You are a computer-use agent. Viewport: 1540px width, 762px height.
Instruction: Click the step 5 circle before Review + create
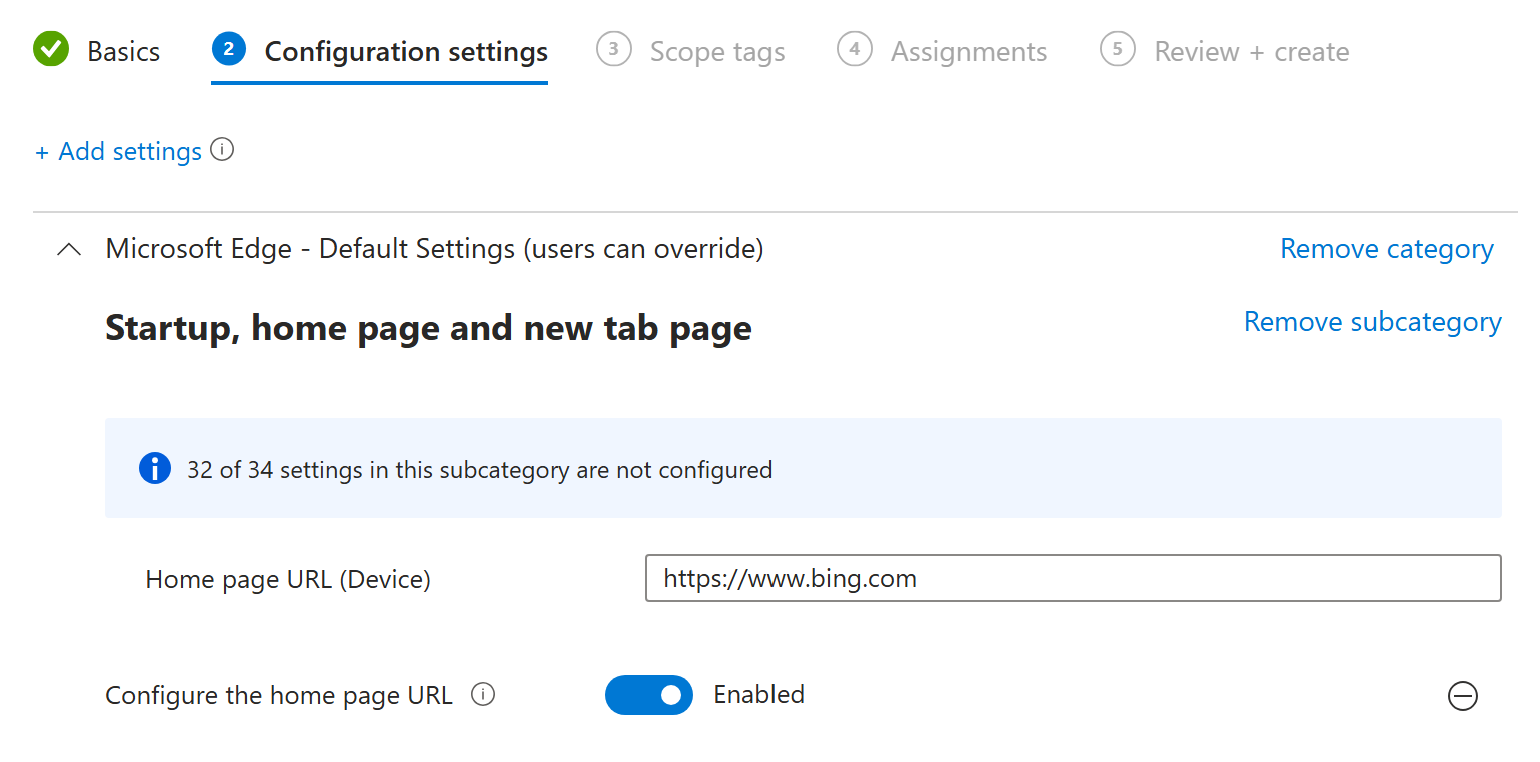1118,50
